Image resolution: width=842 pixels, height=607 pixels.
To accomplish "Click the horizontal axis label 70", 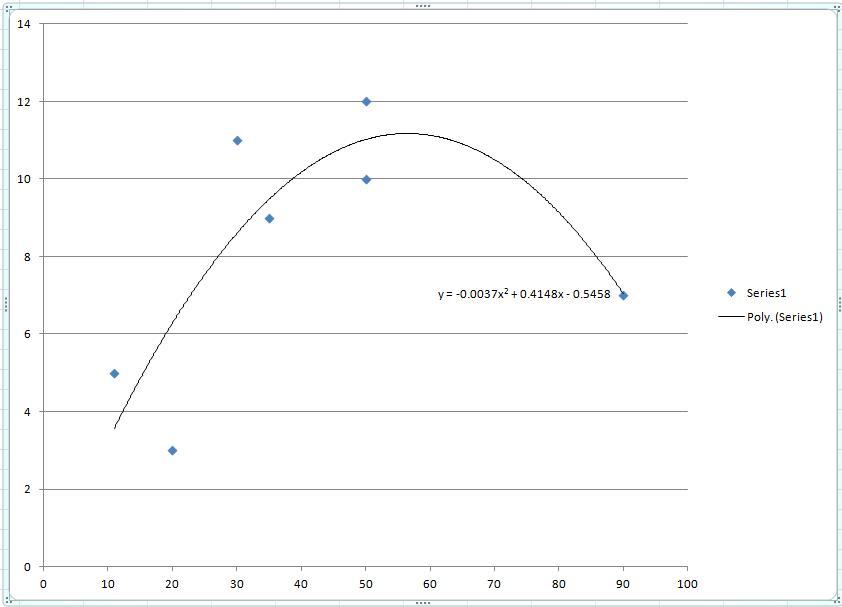I will coord(494,584).
